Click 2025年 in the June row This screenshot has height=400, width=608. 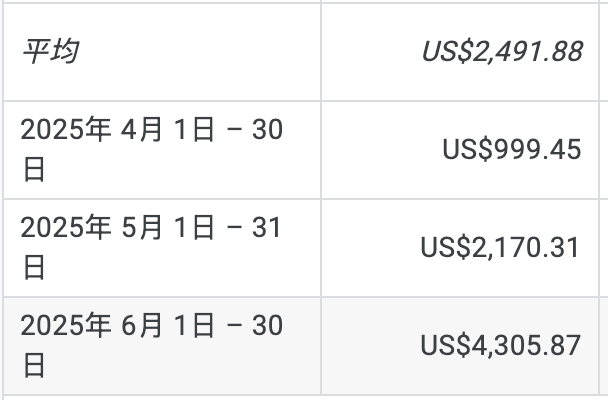coord(65,326)
